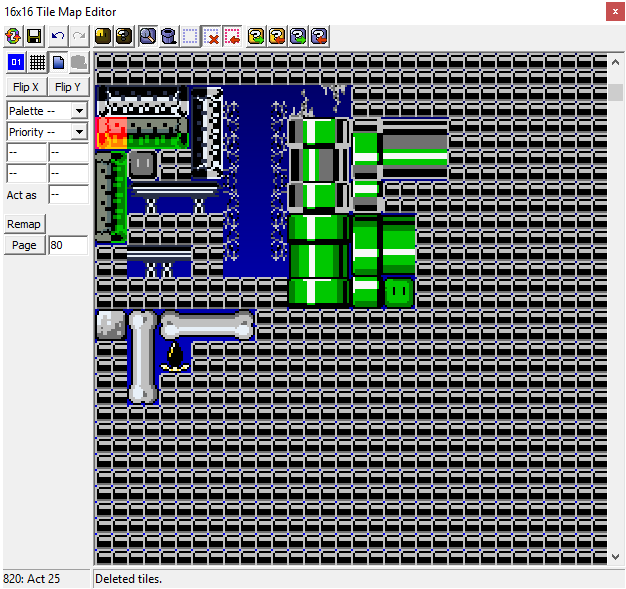Select the gray stone block tile
The image size is (626, 589).
(111, 325)
